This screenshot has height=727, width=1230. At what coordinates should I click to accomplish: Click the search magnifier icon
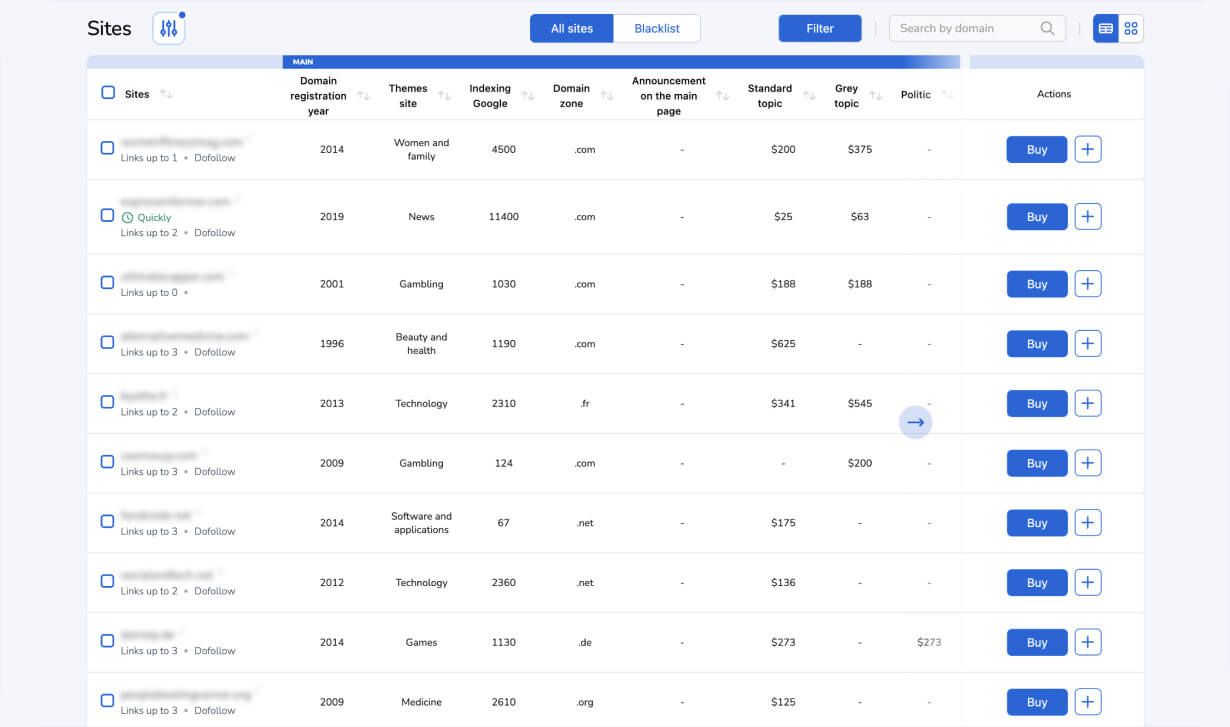tap(1047, 29)
